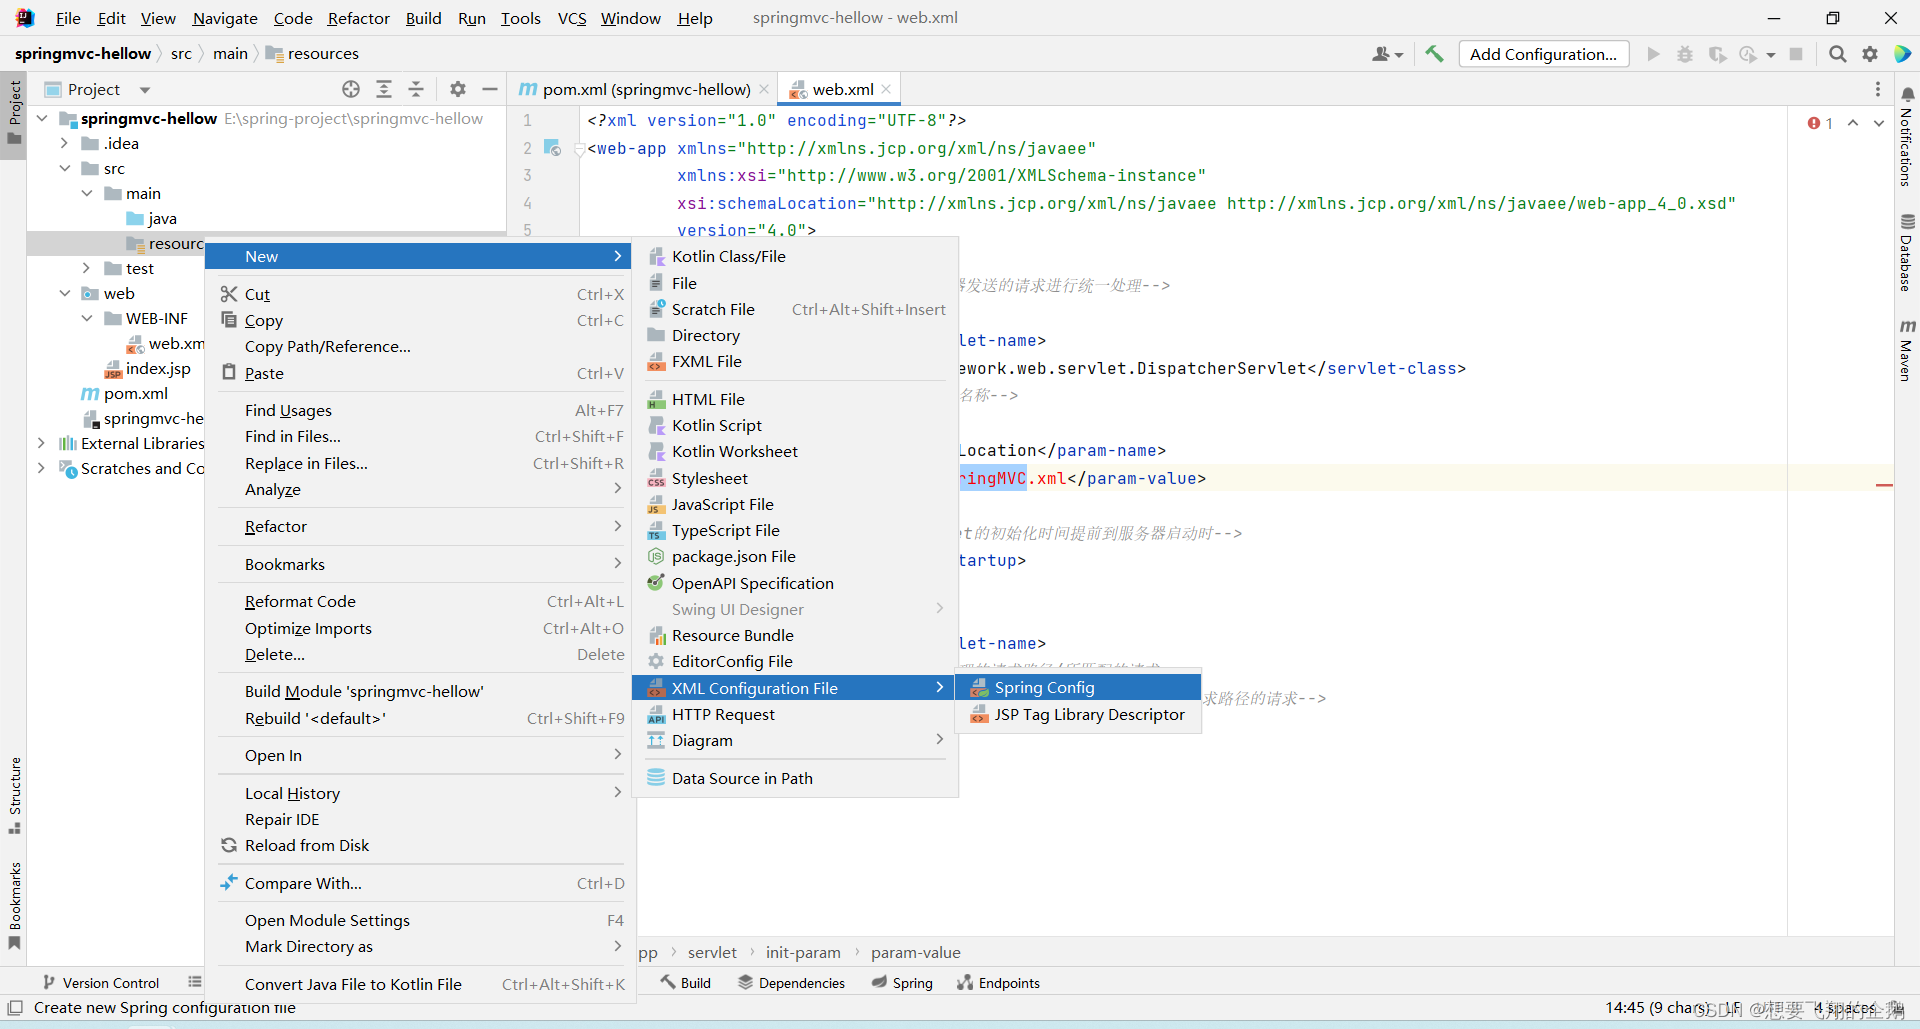Expand All icon in Project panel
Viewport: 1920px width, 1029px height.
384,89
